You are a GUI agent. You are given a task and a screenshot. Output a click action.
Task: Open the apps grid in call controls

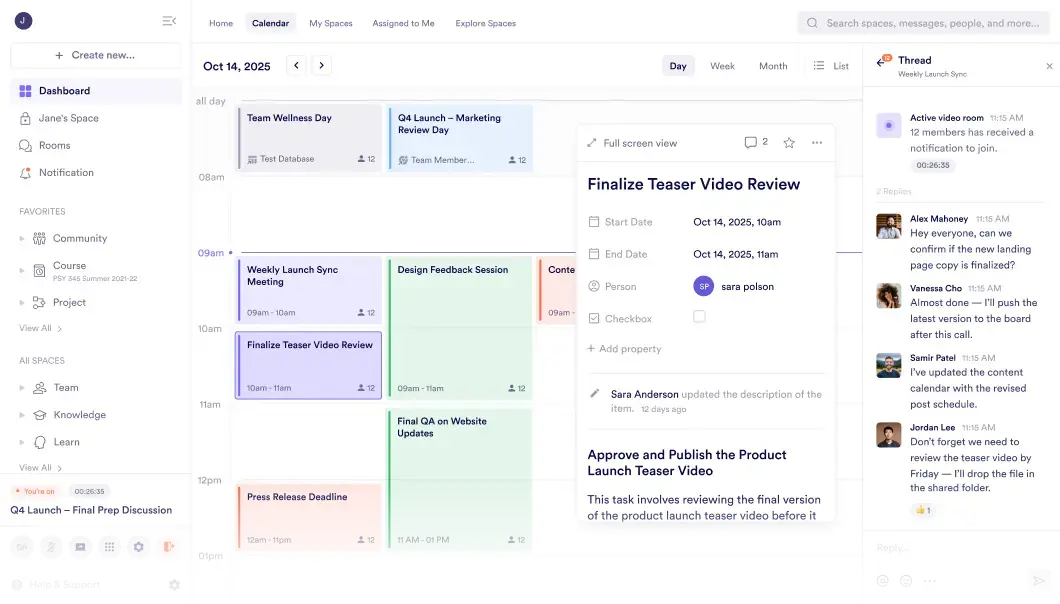coord(109,547)
